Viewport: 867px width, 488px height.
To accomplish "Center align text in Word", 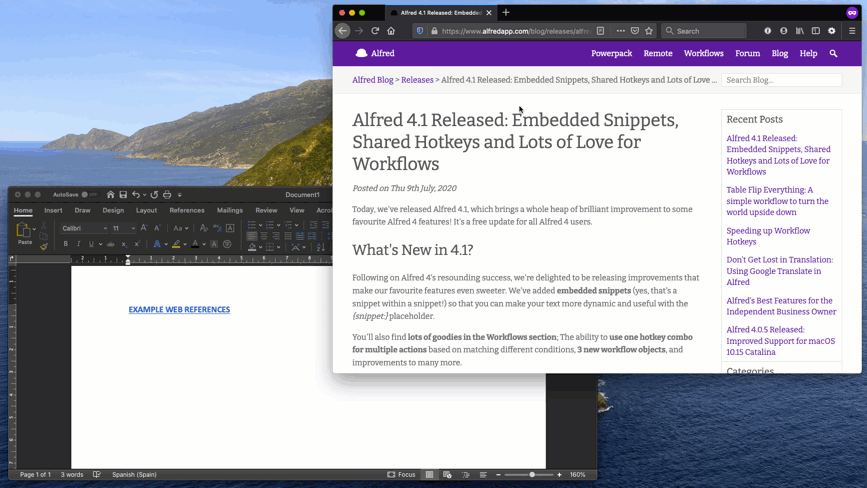I will (x=264, y=236).
